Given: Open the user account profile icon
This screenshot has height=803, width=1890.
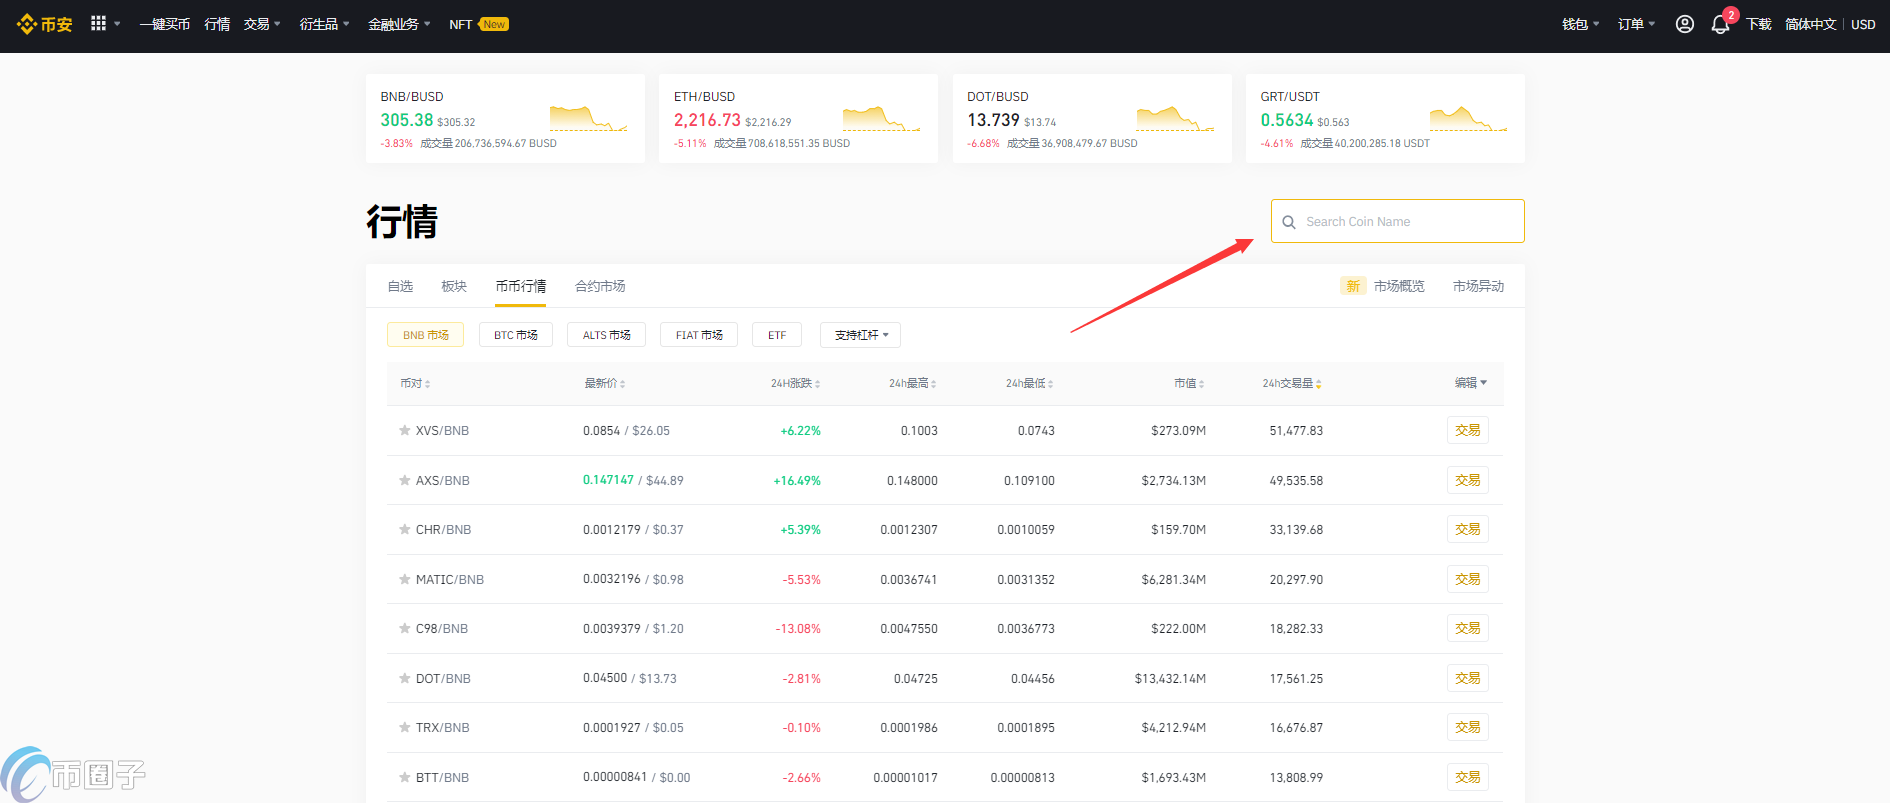Looking at the screenshot, I should point(1685,24).
